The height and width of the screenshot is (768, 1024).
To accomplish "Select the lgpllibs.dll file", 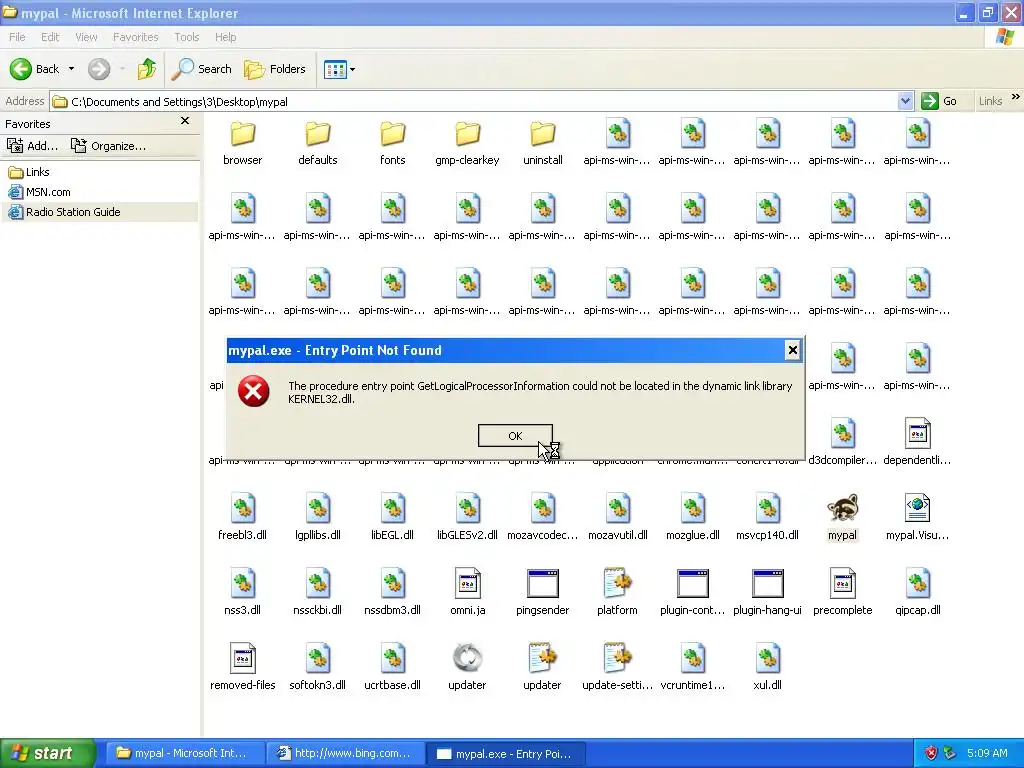I will (x=317, y=518).
